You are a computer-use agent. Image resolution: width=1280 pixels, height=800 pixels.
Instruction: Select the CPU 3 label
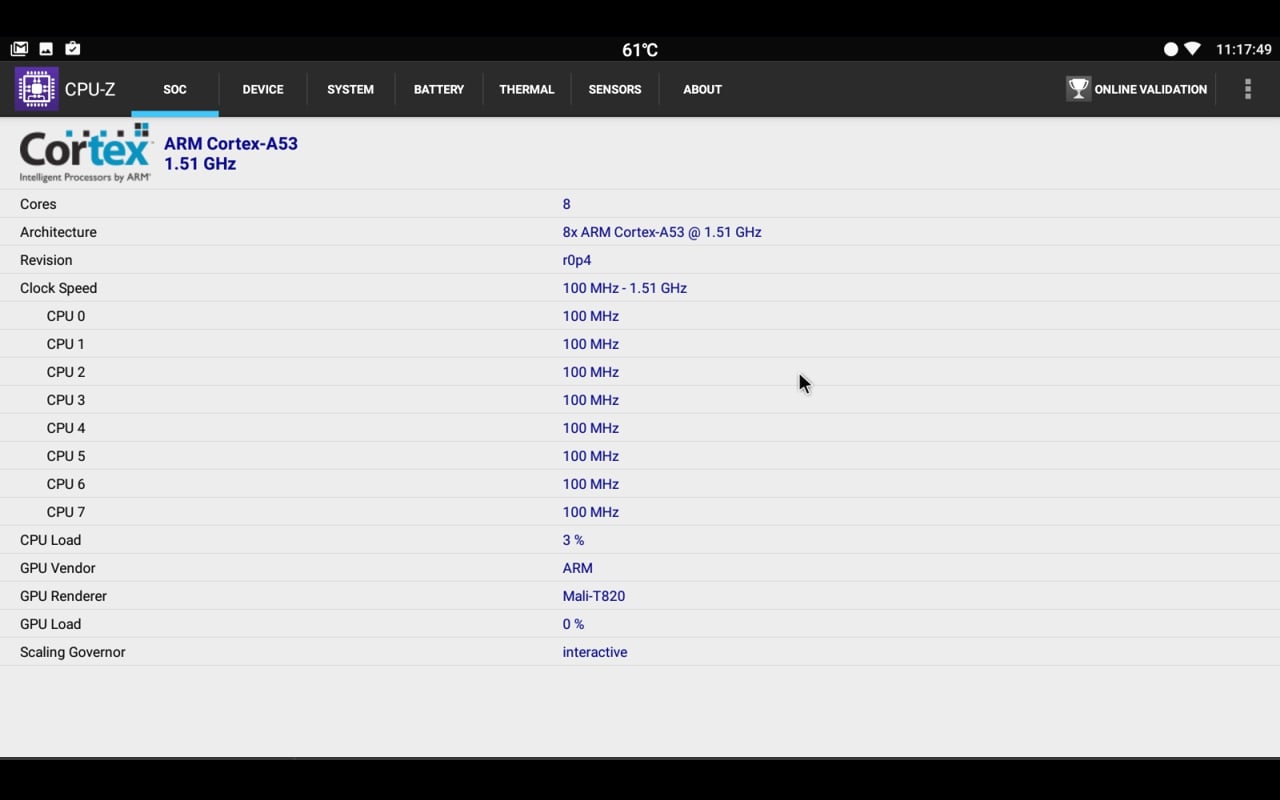pos(66,400)
